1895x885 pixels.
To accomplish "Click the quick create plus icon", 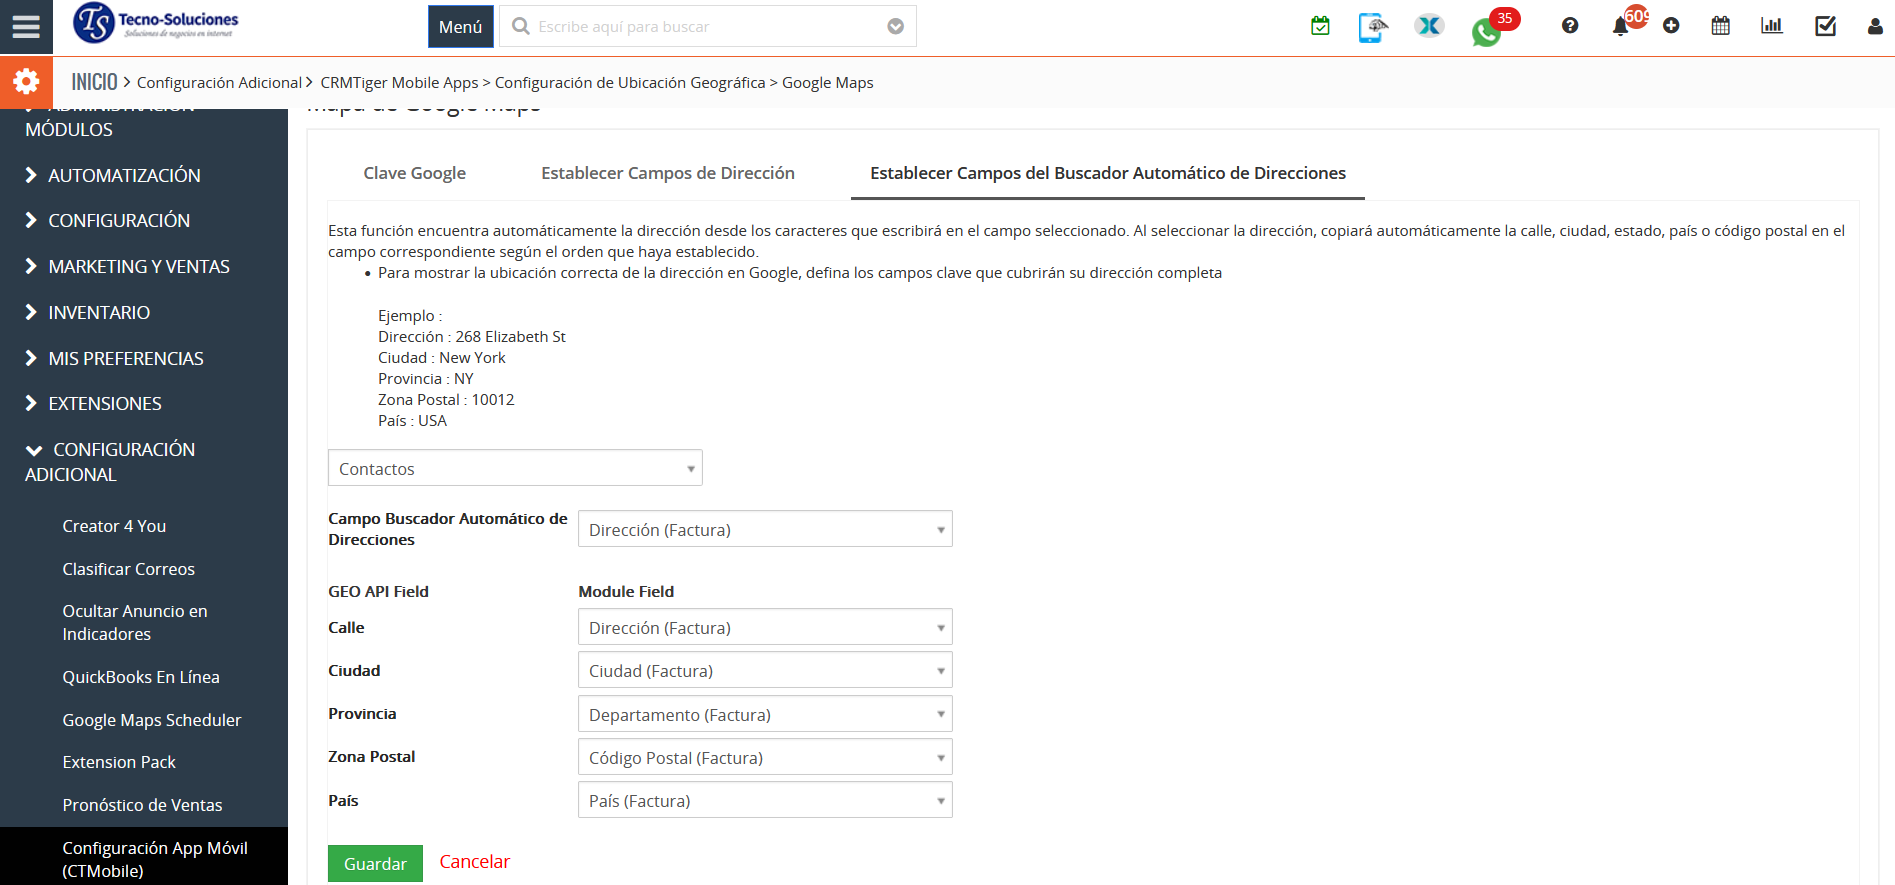I will click(1671, 26).
